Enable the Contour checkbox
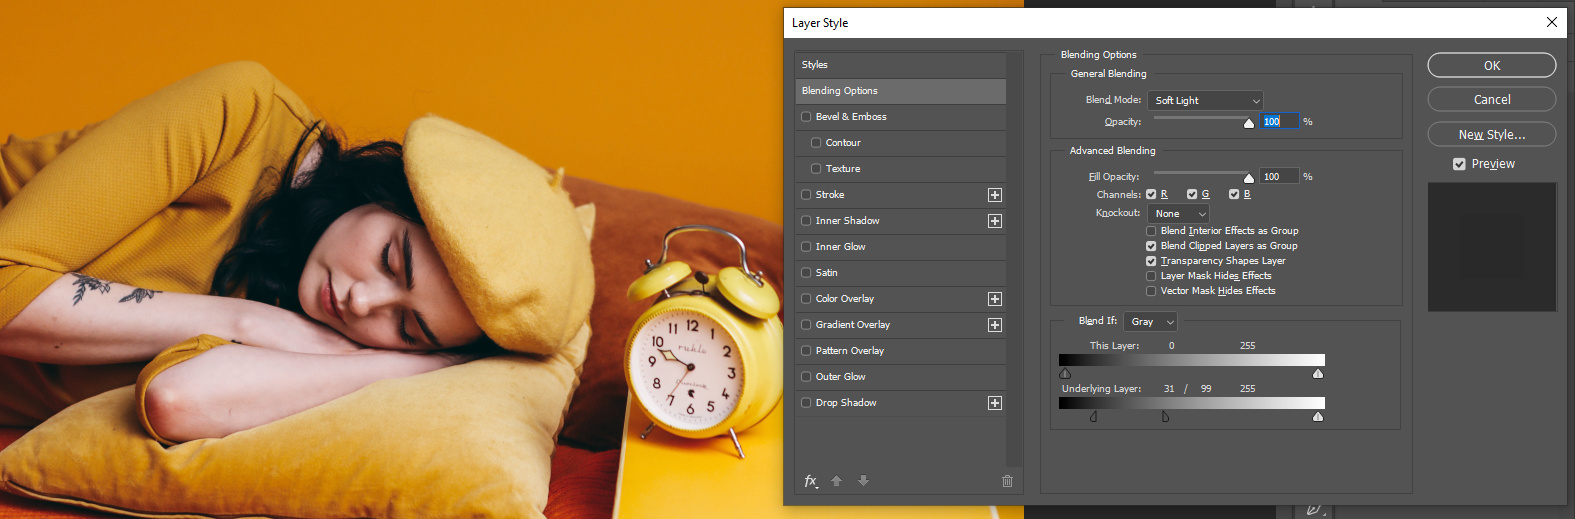This screenshot has height=519, width=1575. point(816,143)
